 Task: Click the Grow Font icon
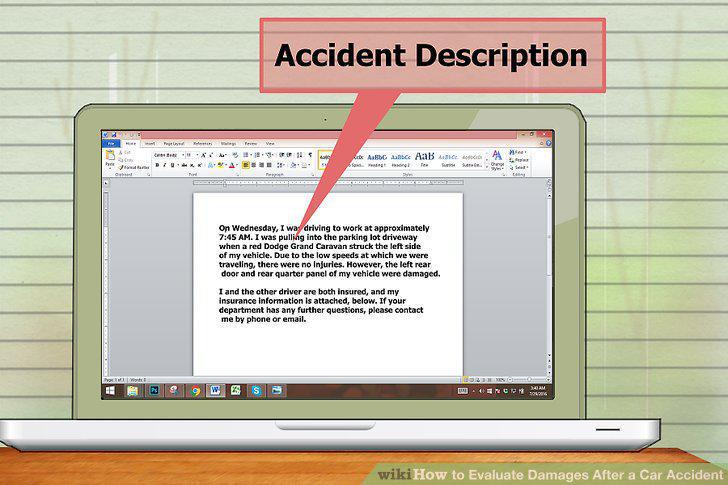203,155
